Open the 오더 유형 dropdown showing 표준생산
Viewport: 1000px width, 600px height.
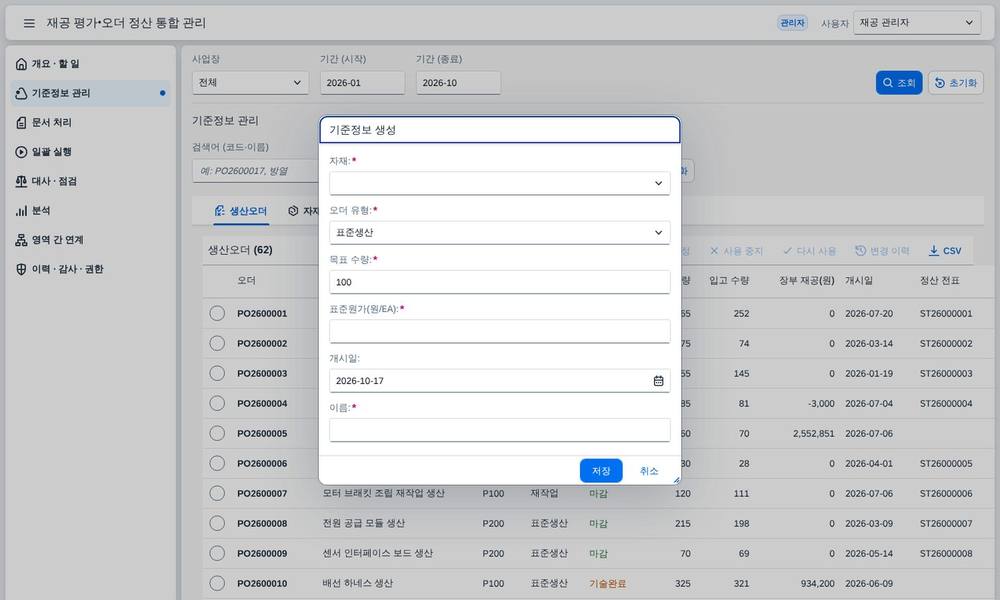click(499, 233)
